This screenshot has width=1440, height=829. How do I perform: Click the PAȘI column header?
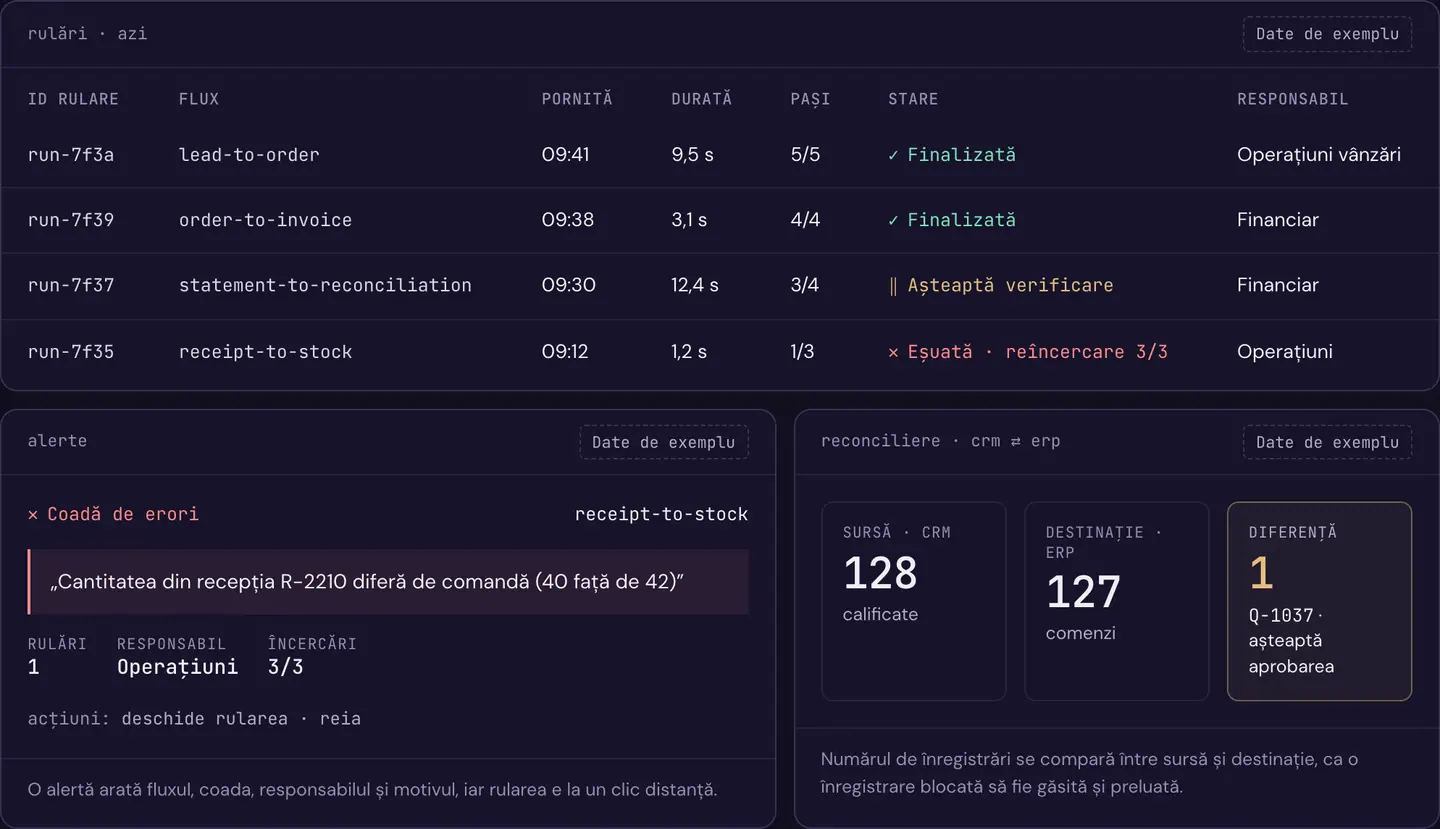811,99
